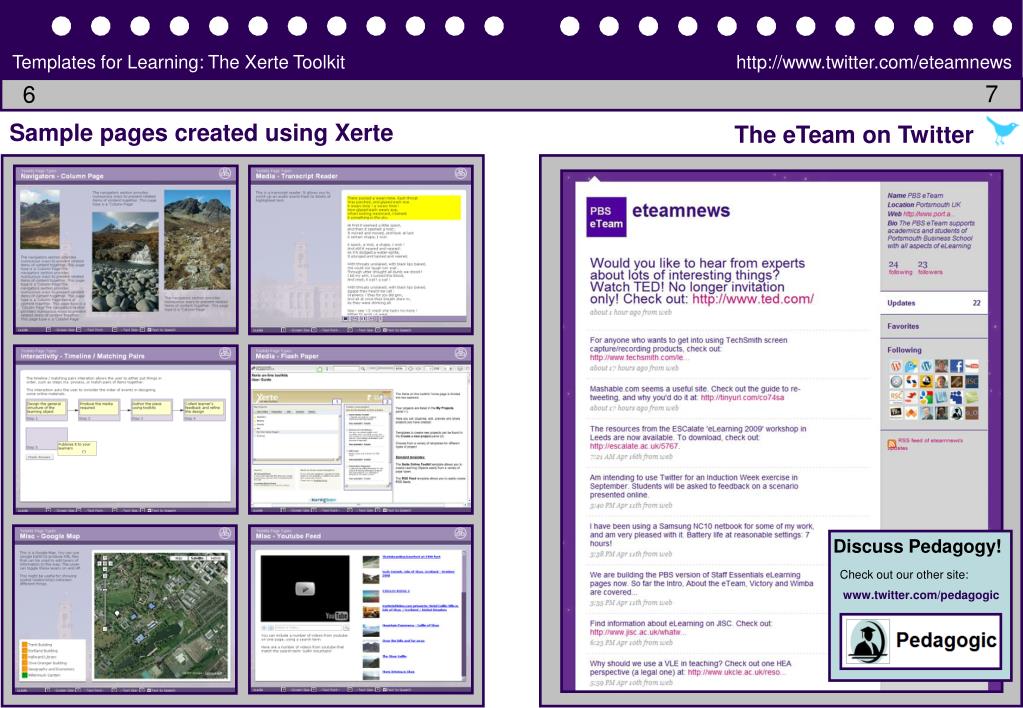1023x708 pixels.
Task: Click the Youtube Feed list scrollbar
Action: [x=465, y=617]
